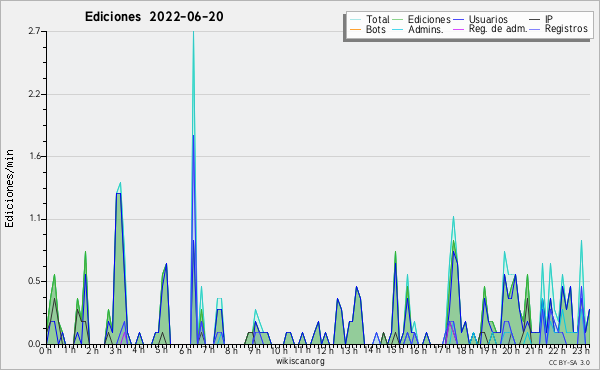Click the 'Bots' legend label

375,29
